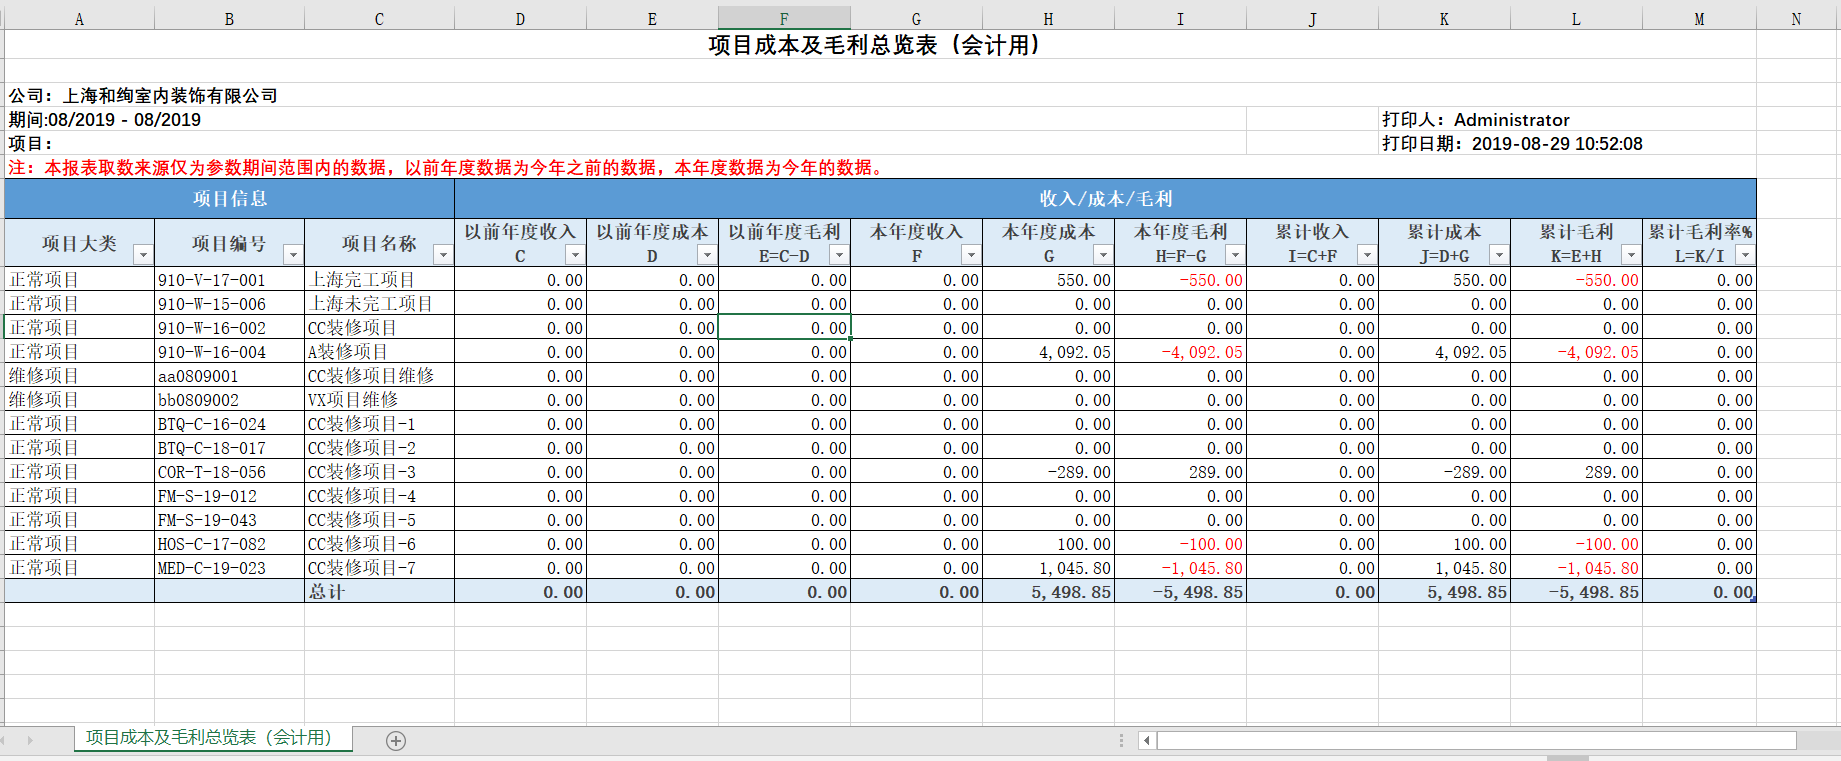The image size is (1841, 761).
Task: Add a new sheet with plus icon
Action: coord(396,741)
